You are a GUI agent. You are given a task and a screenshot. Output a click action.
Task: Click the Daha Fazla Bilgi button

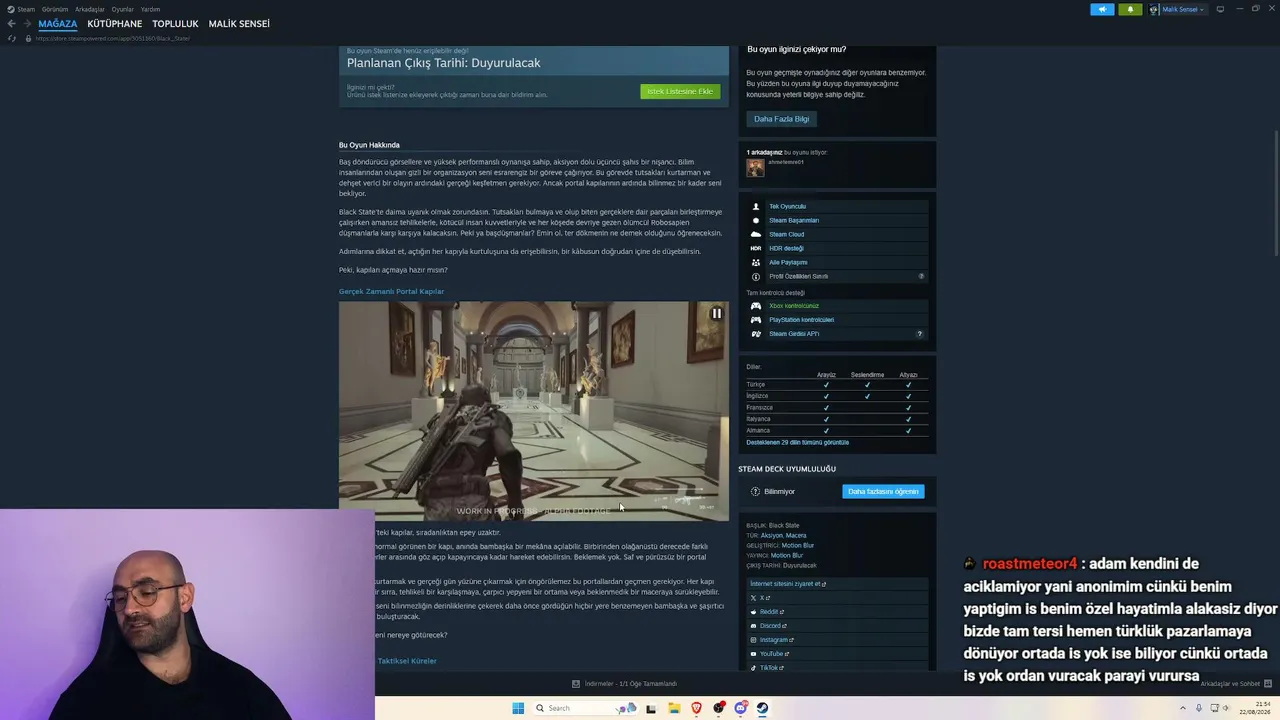click(781, 119)
